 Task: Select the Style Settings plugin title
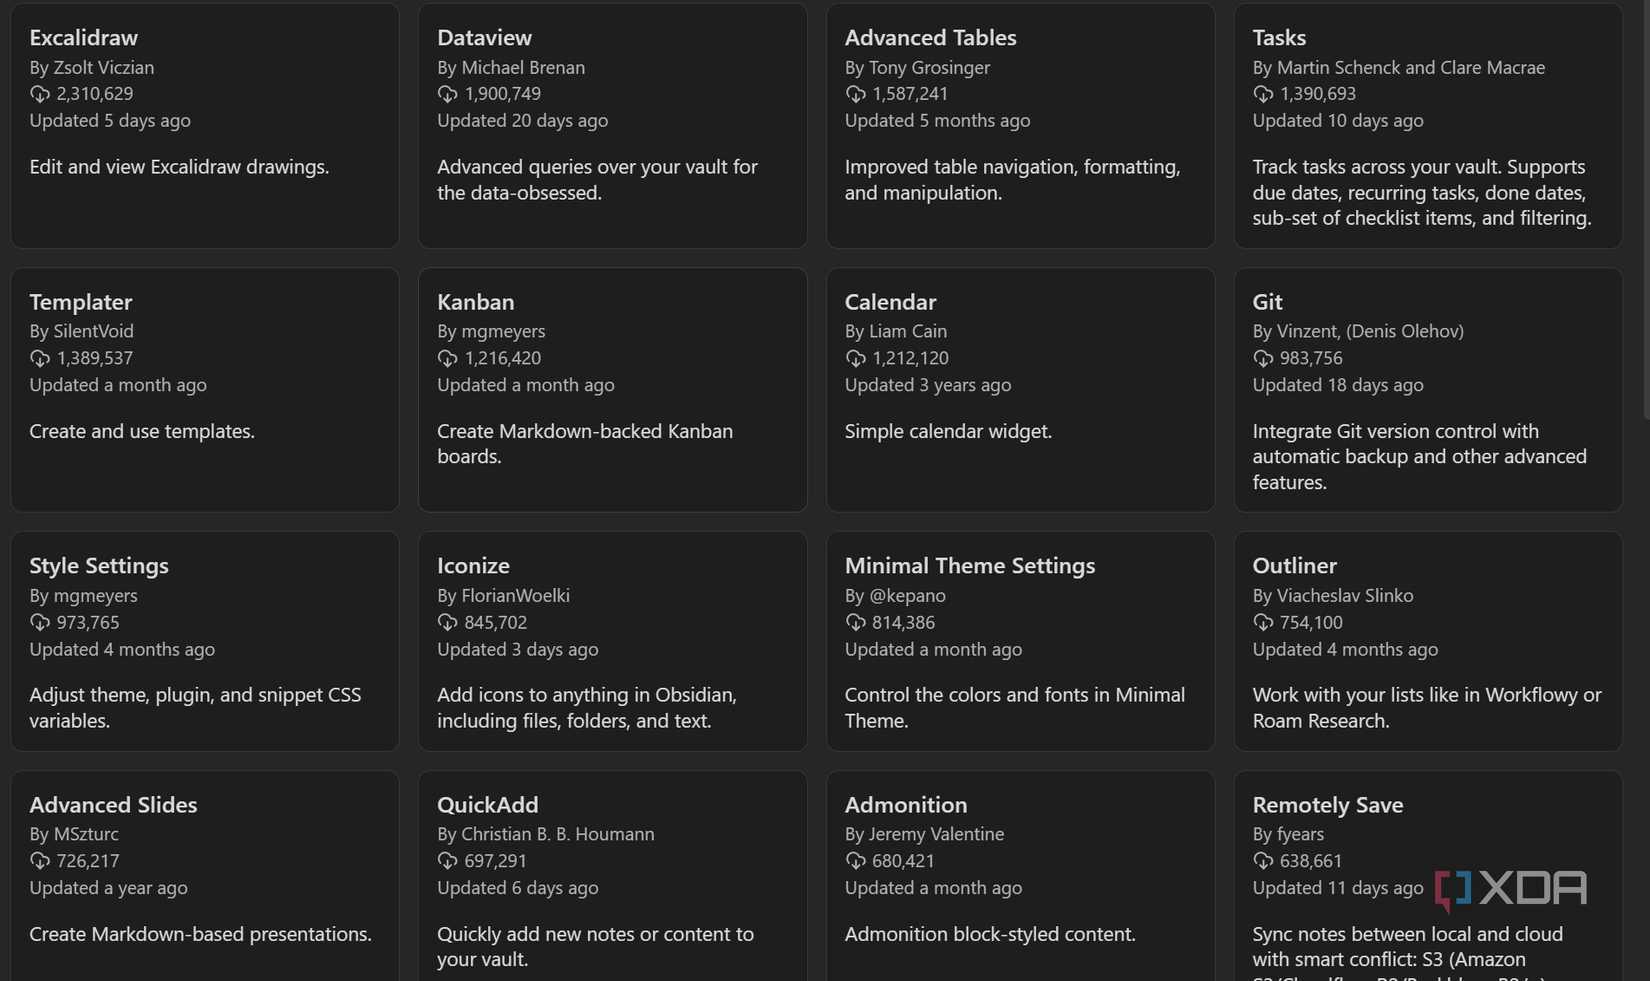(x=99, y=565)
